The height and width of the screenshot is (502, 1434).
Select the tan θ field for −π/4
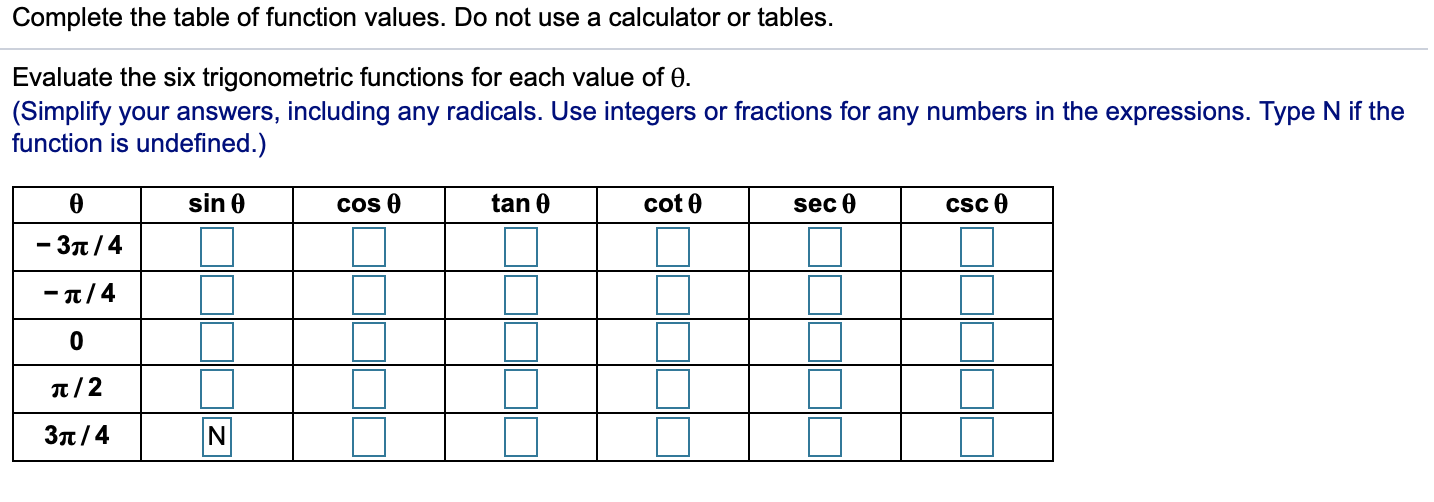click(x=521, y=294)
